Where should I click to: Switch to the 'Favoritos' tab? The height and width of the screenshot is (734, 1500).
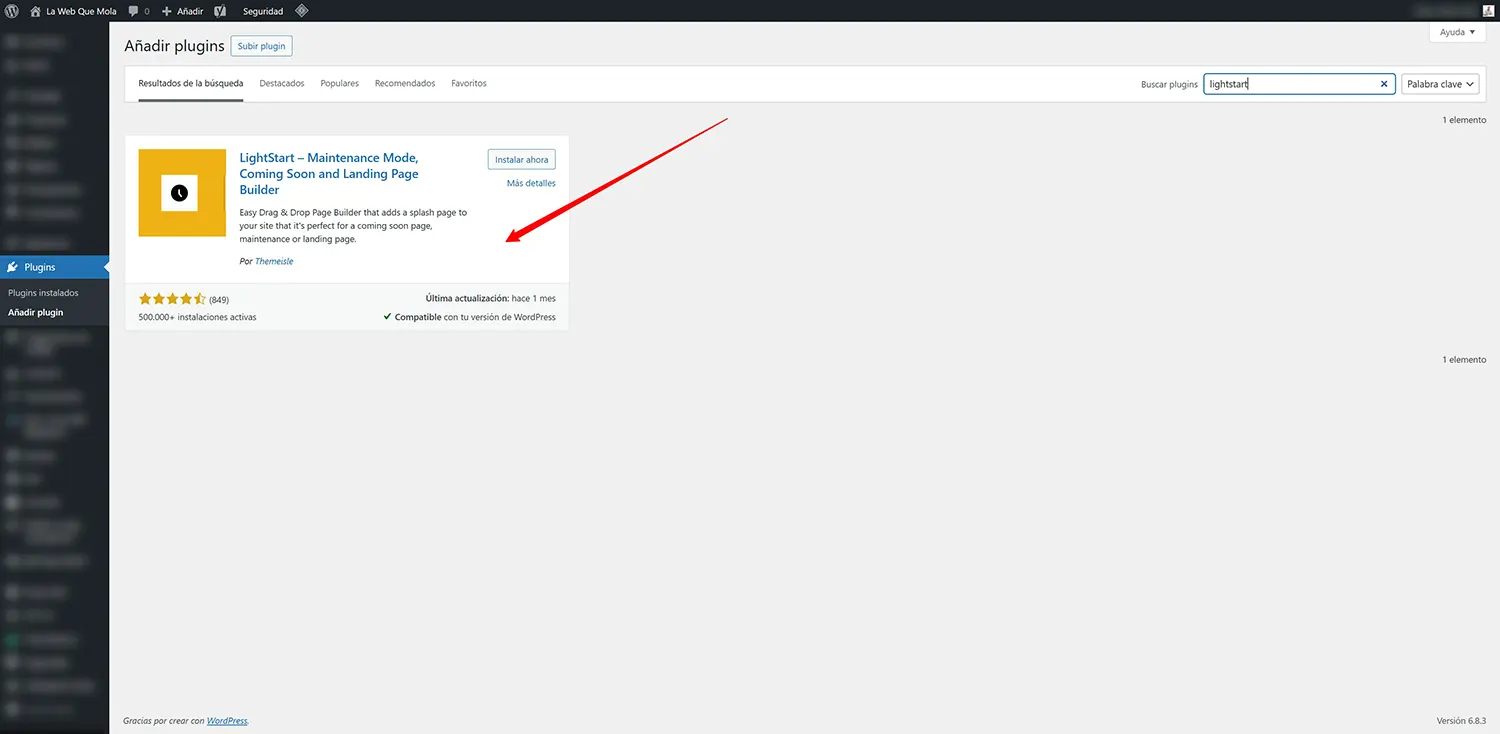[468, 83]
